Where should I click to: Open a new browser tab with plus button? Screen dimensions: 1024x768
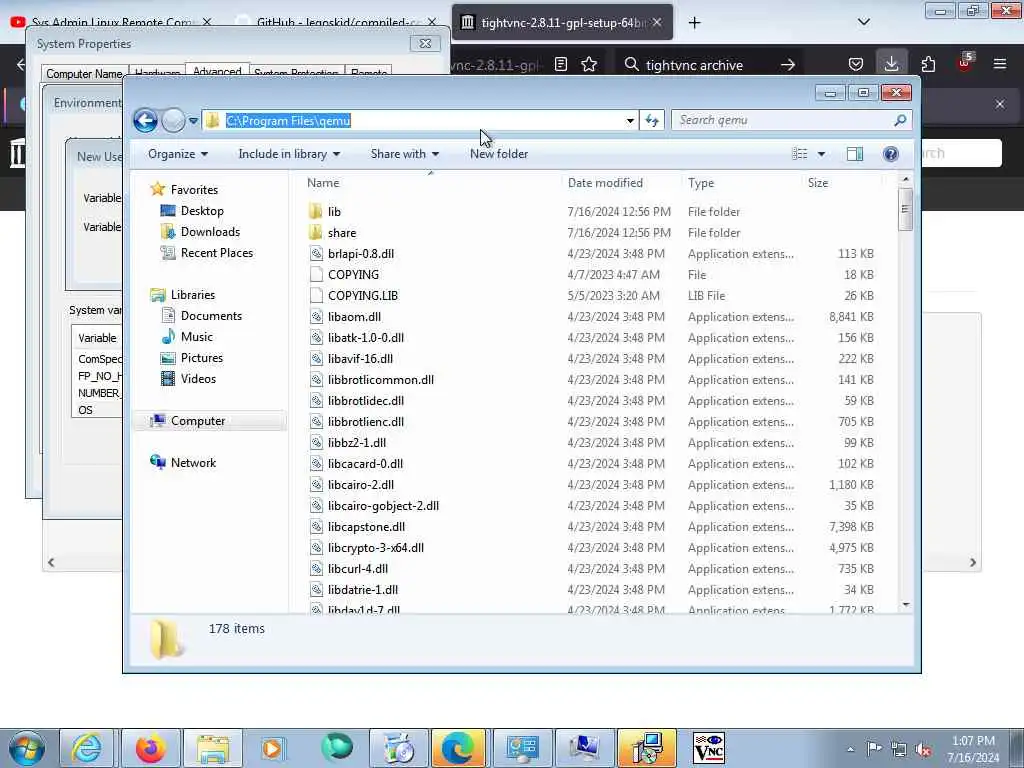click(694, 22)
